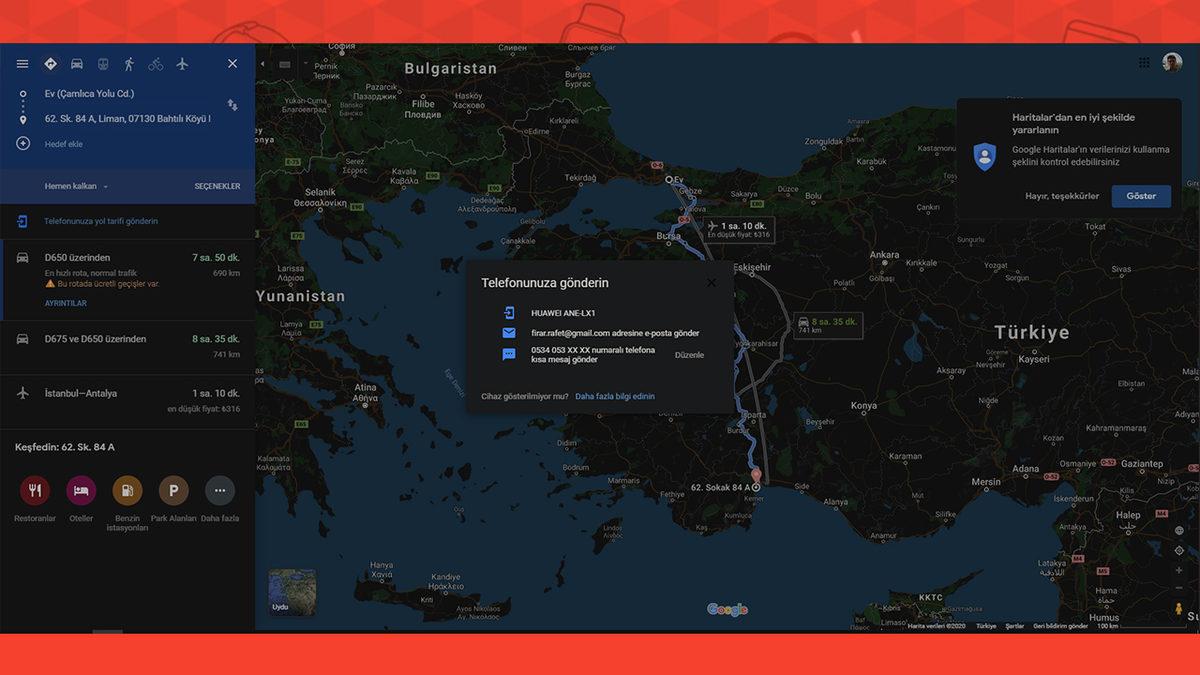Open the Google apps grid
The height and width of the screenshot is (675, 1200).
tap(1143, 62)
